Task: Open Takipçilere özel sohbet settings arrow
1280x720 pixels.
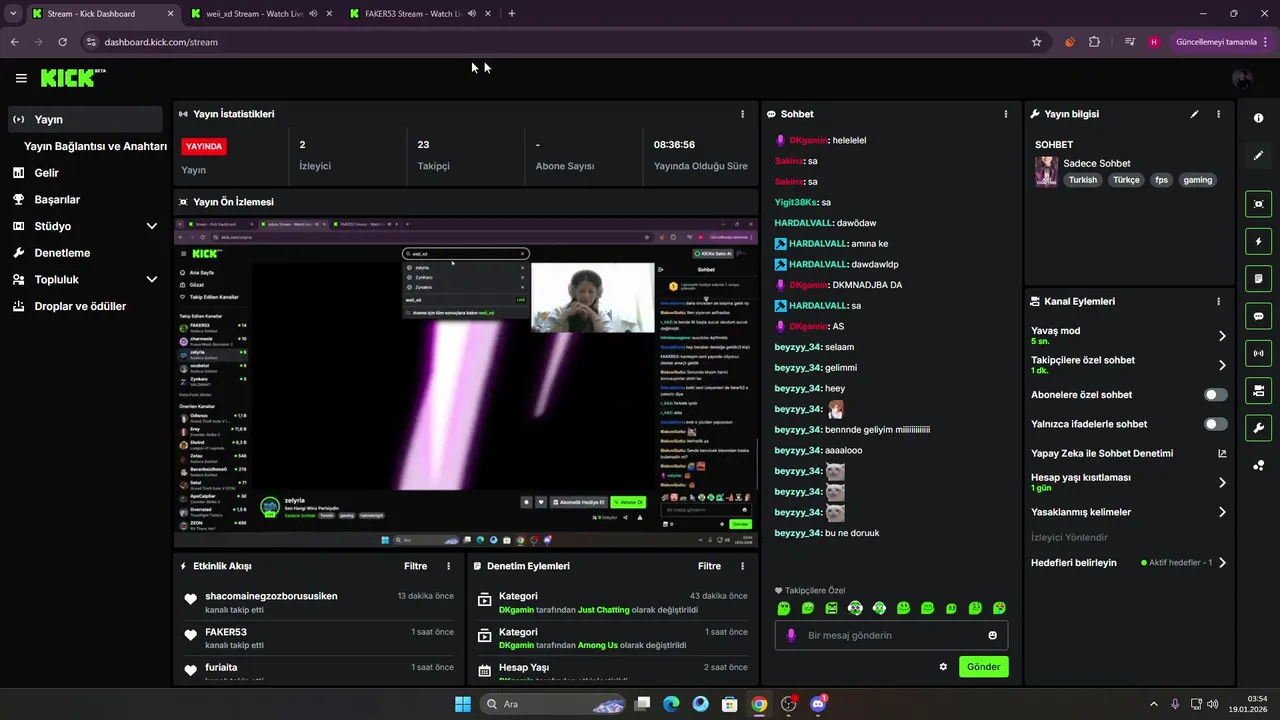Action: [1222, 365]
